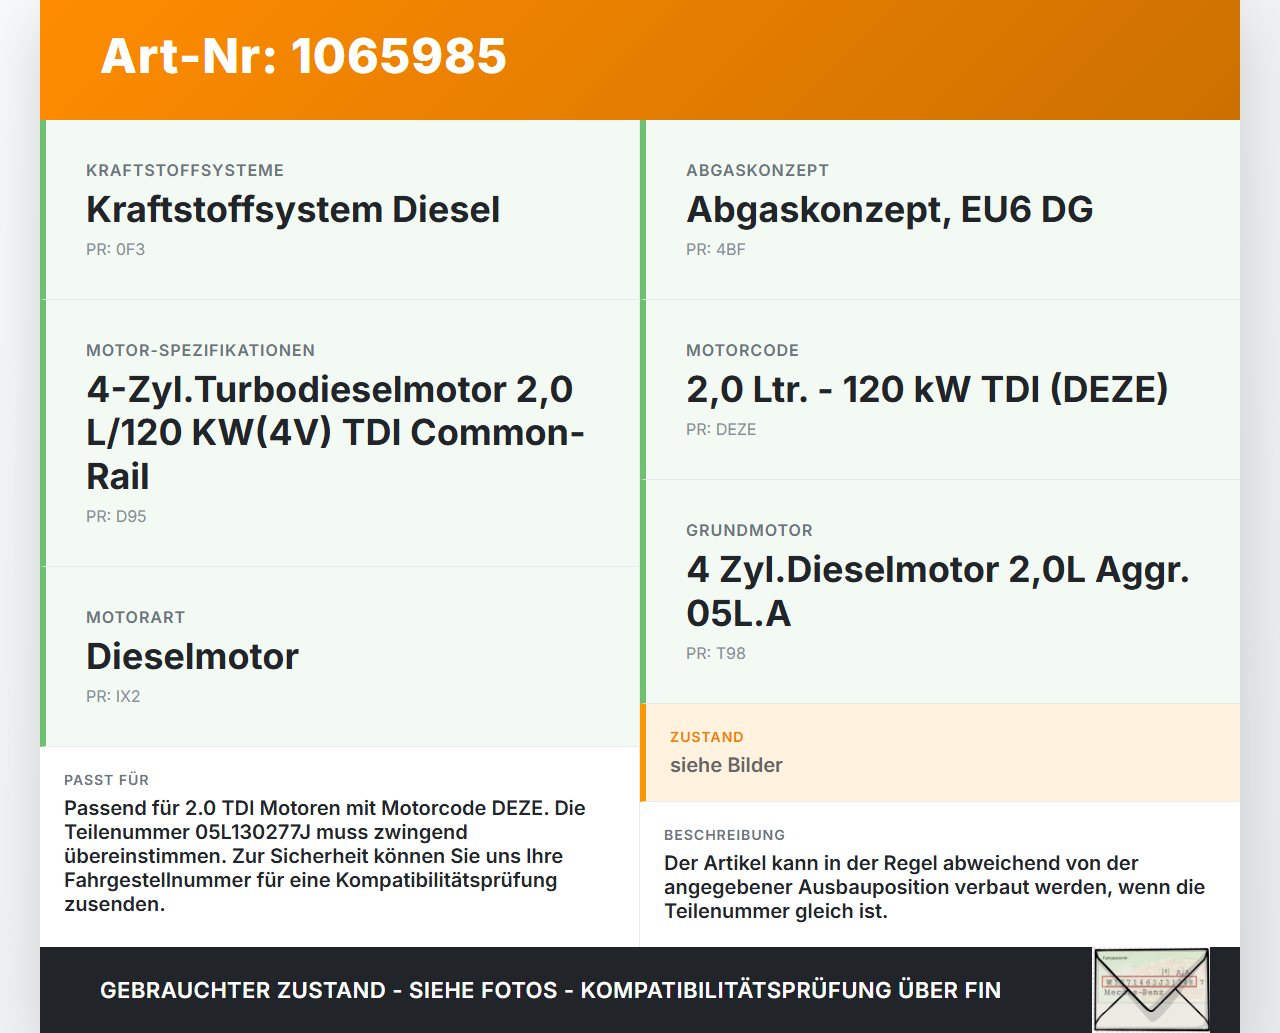
Task: Select the 'PR: T98' code
Action: click(x=716, y=653)
